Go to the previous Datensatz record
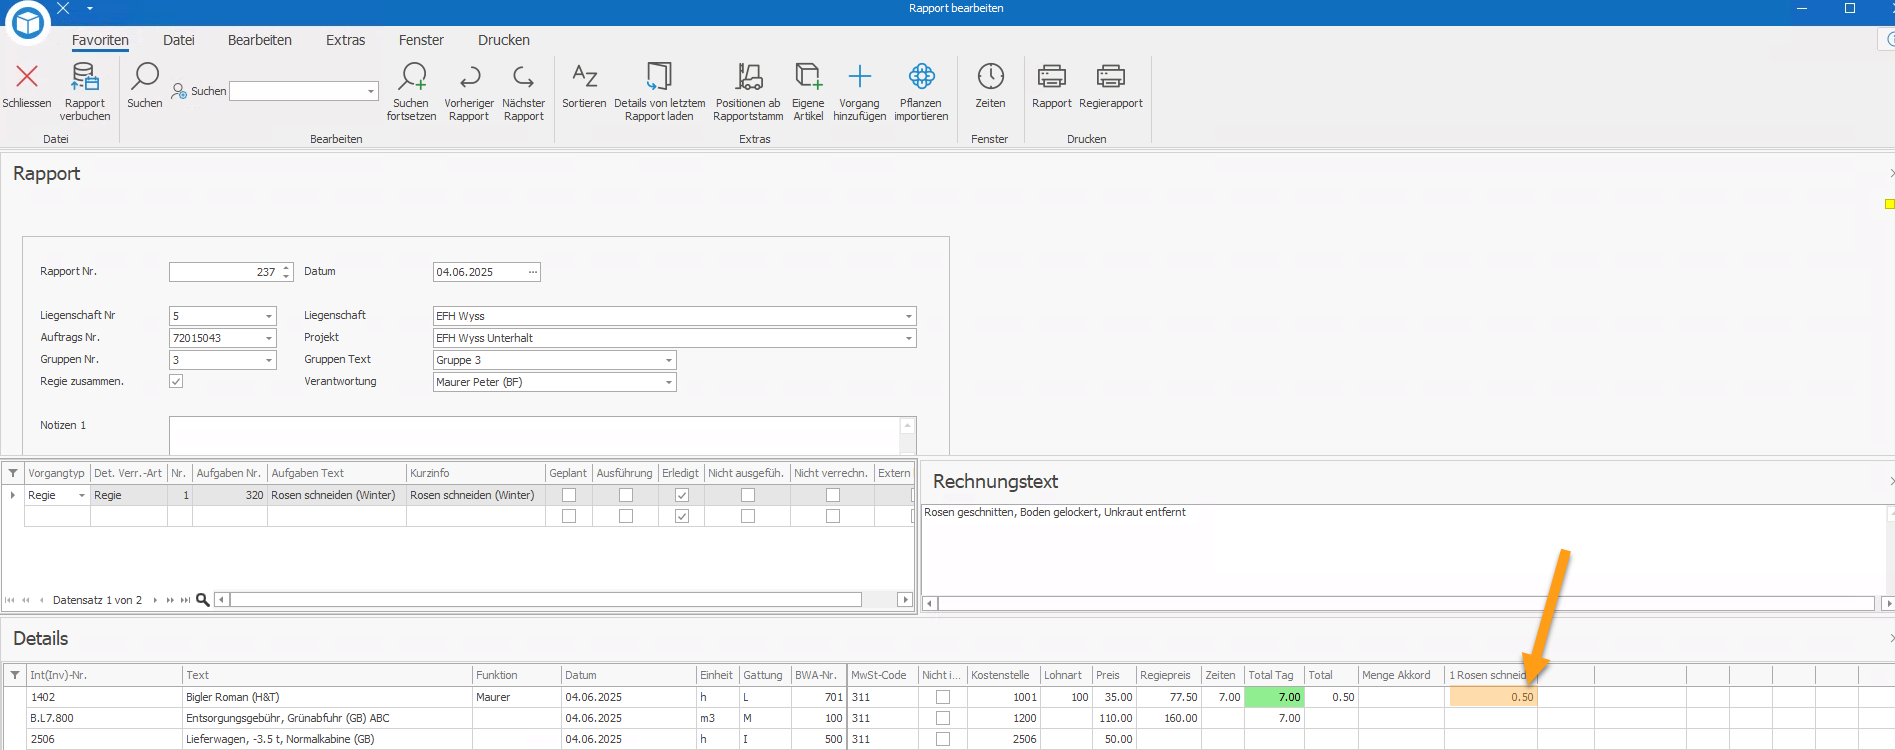 [x=41, y=600]
